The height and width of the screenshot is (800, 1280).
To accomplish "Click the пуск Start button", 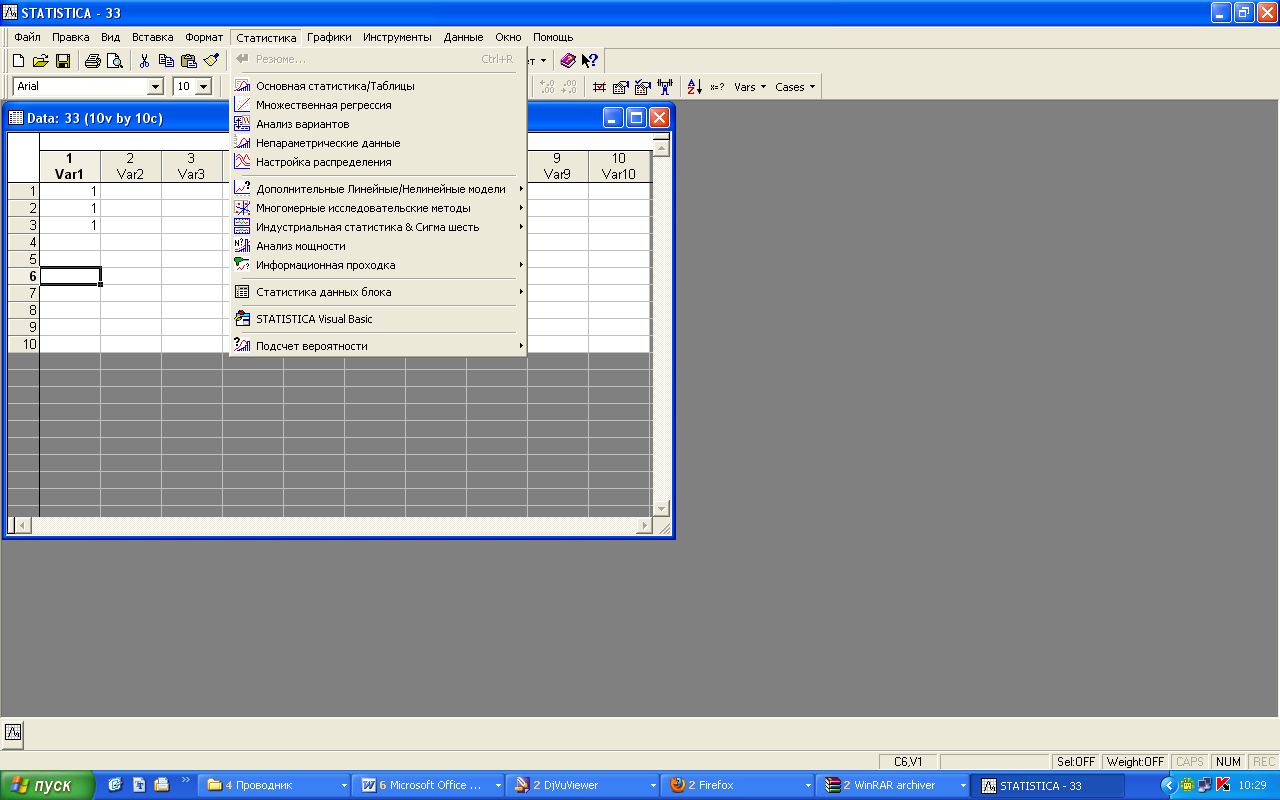I will point(47,785).
